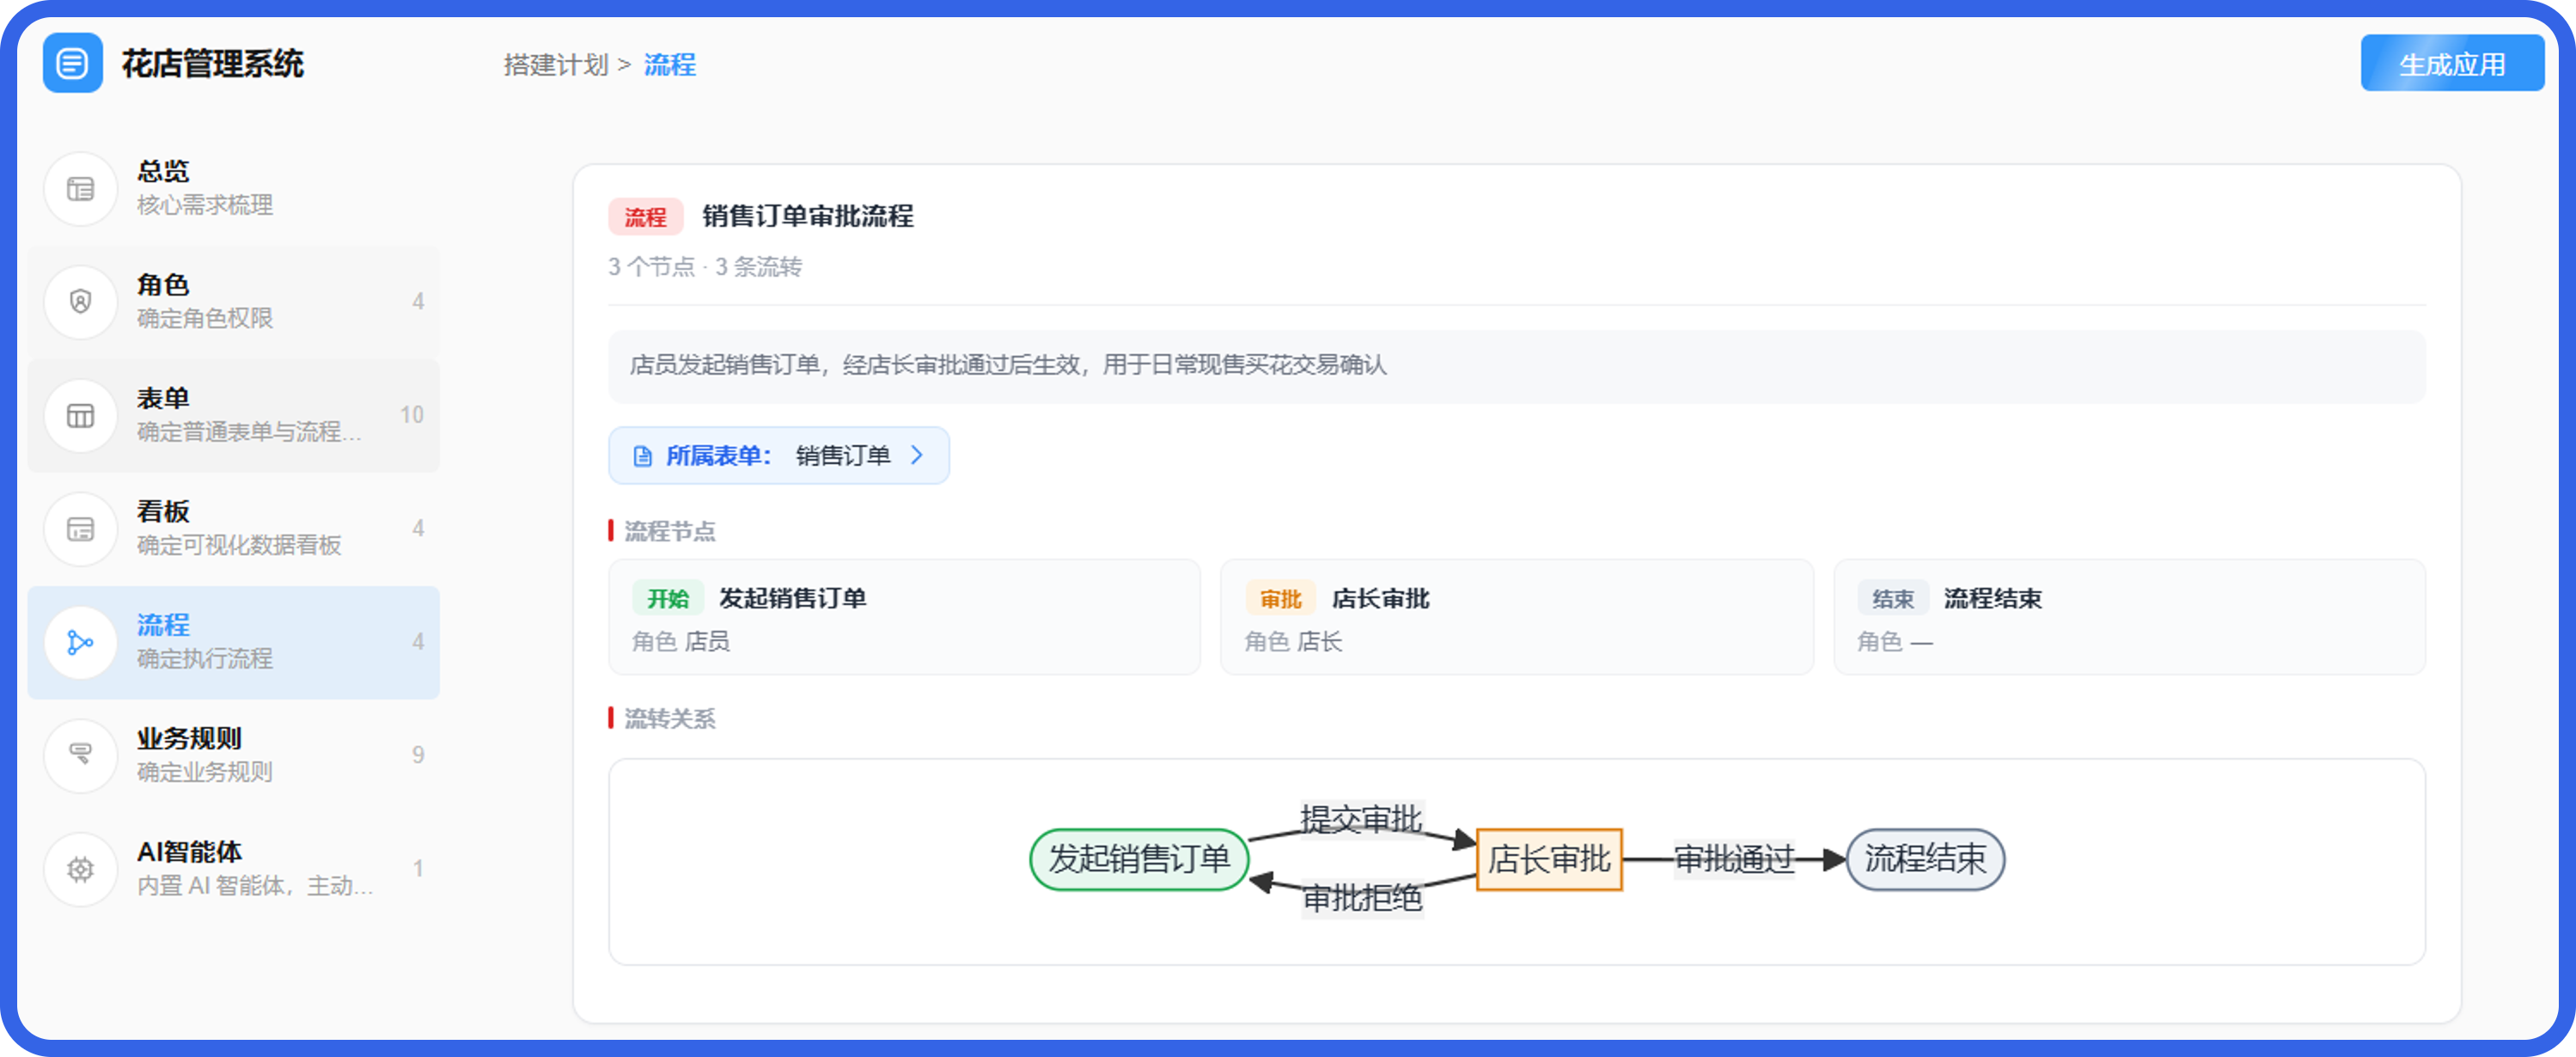Click the 审批拒绝 edge label
This screenshot has width=2576, height=1057.
(x=1363, y=898)
